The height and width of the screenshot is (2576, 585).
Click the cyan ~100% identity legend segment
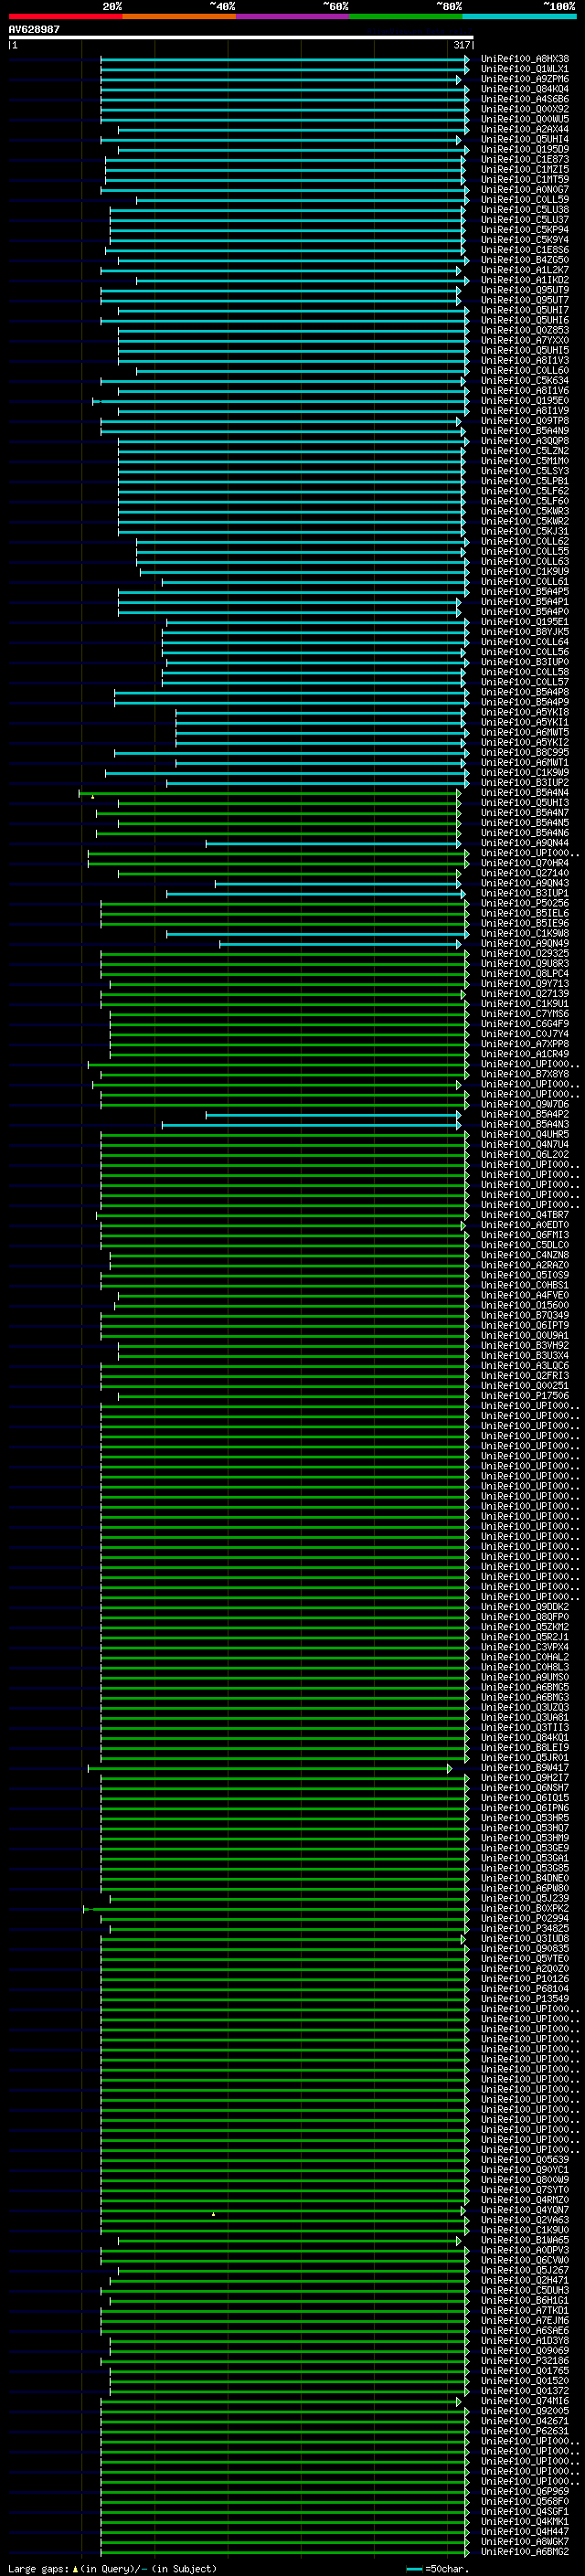click(x=520, y=16)
